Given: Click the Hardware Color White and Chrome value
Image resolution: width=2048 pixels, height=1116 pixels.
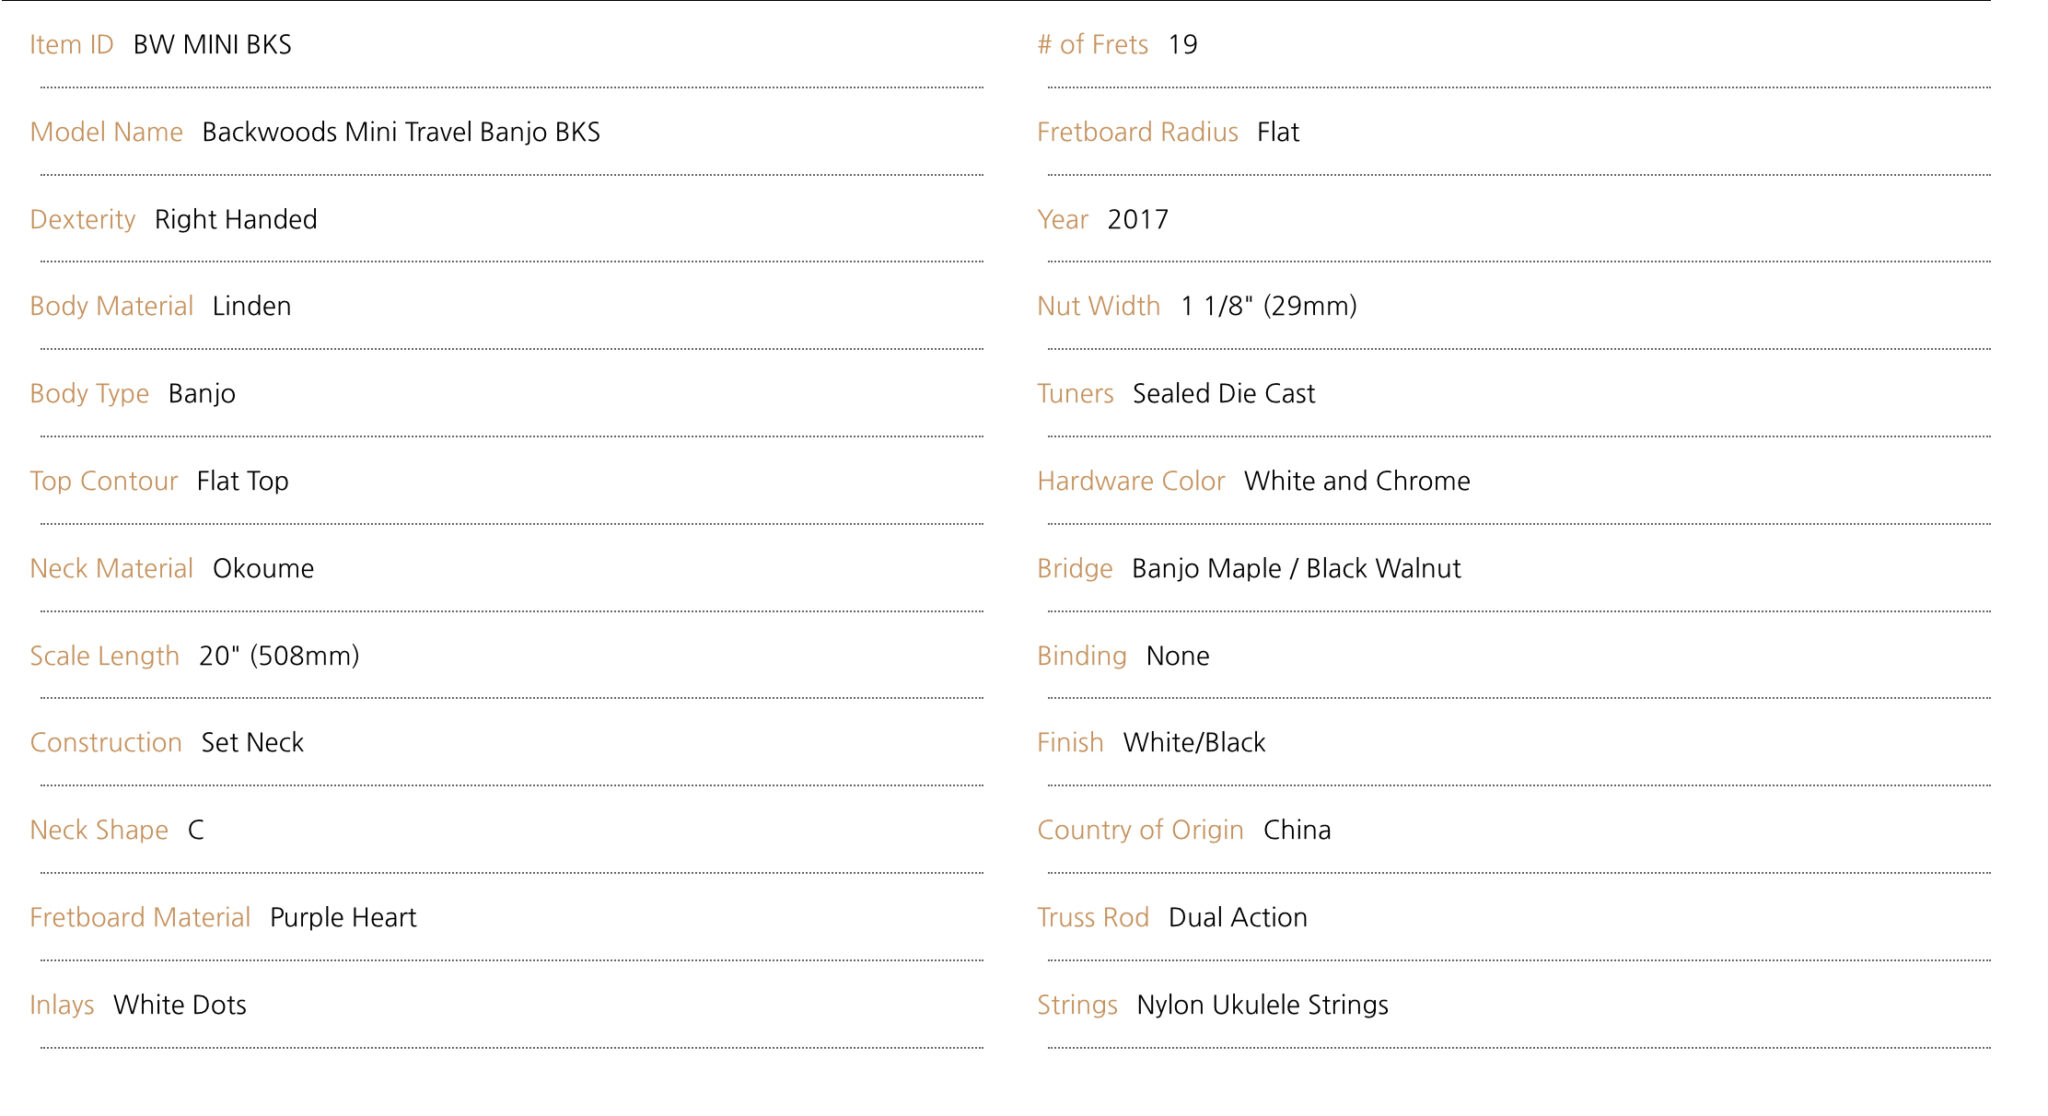Looking at the screenshot, I should tap(1357, 481).
